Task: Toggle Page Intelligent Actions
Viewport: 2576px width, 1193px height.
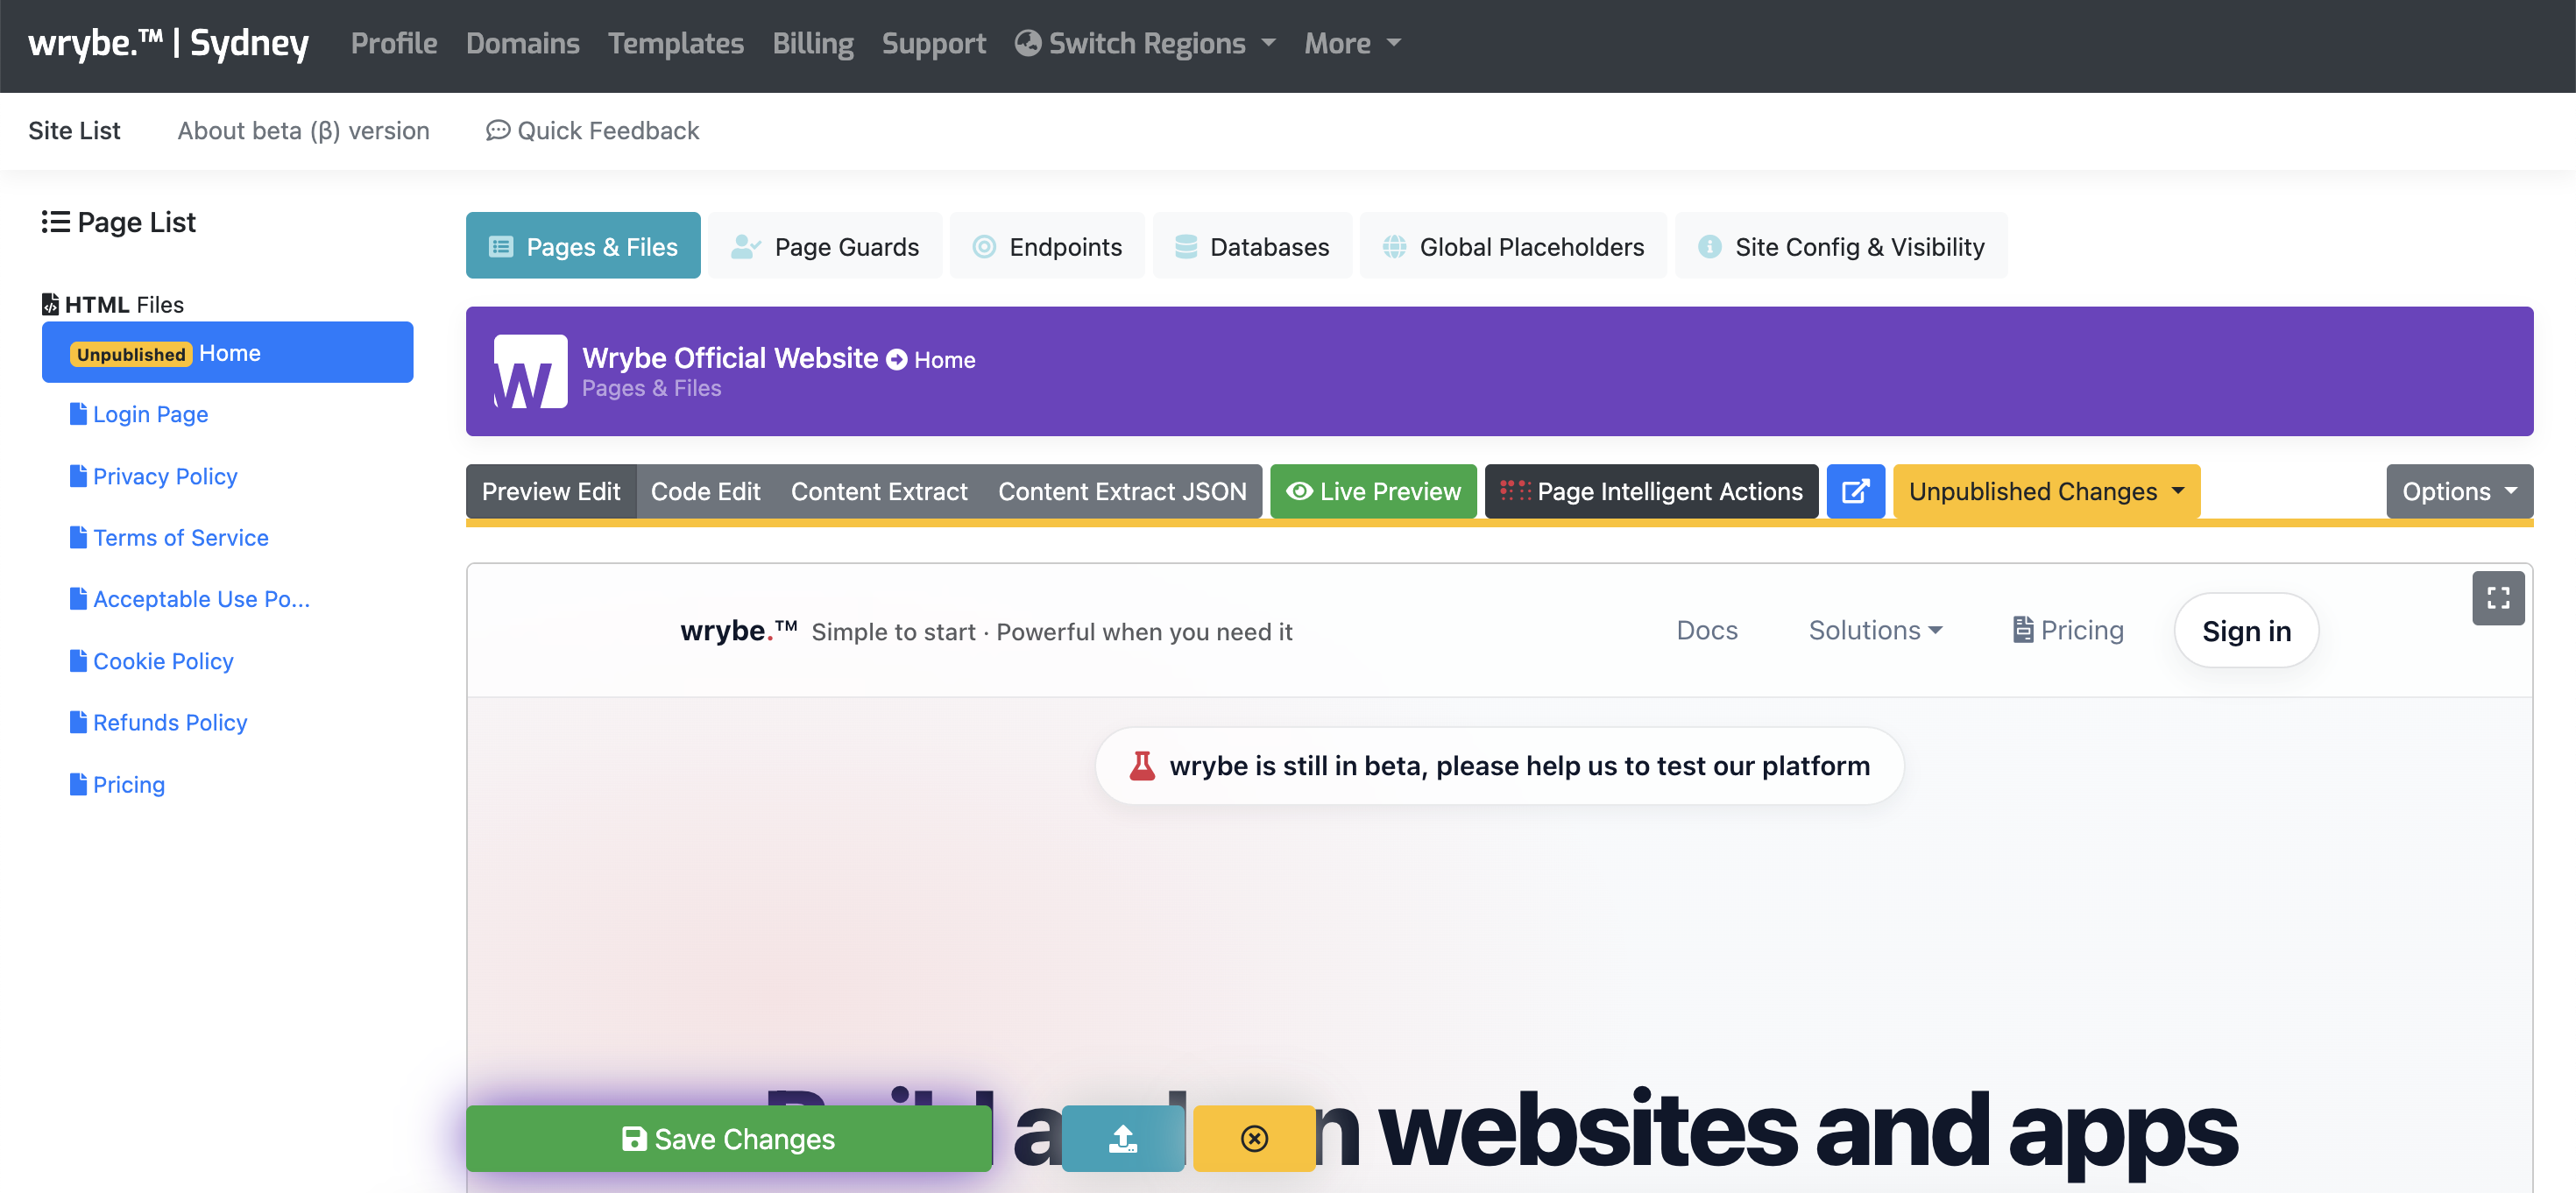Action: pos(1651,491)
